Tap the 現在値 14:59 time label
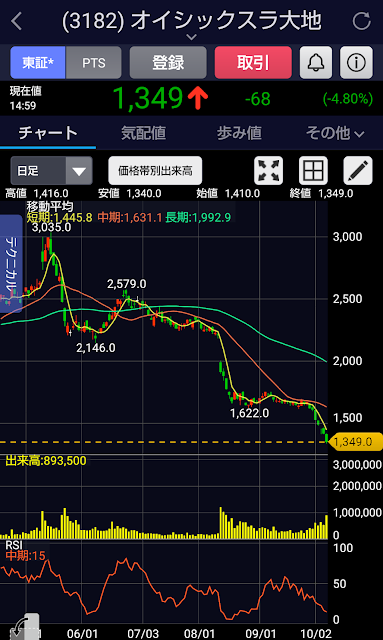Screen dimensions: 383x640 (x=25, y=98)
